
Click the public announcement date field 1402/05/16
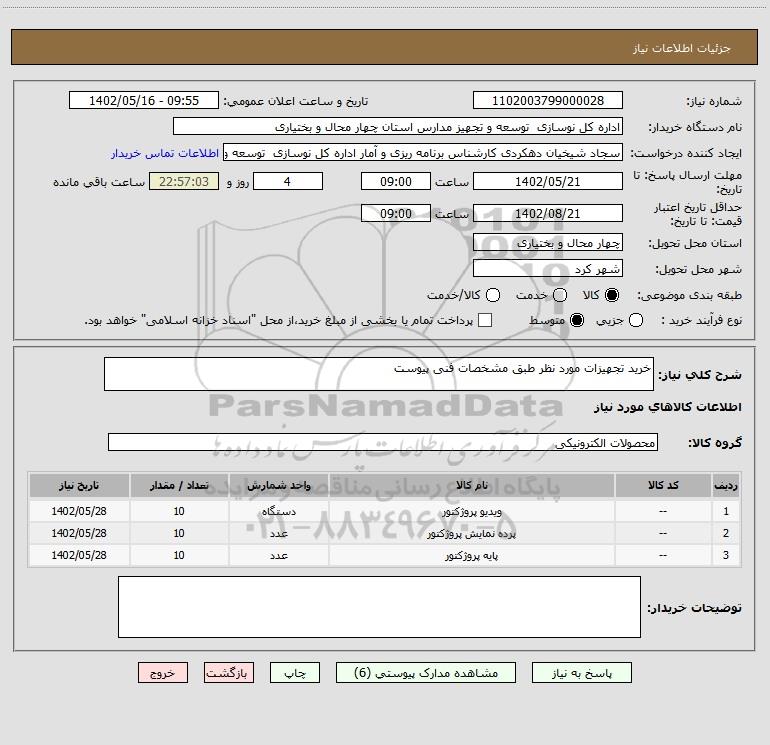coord(144,101)
